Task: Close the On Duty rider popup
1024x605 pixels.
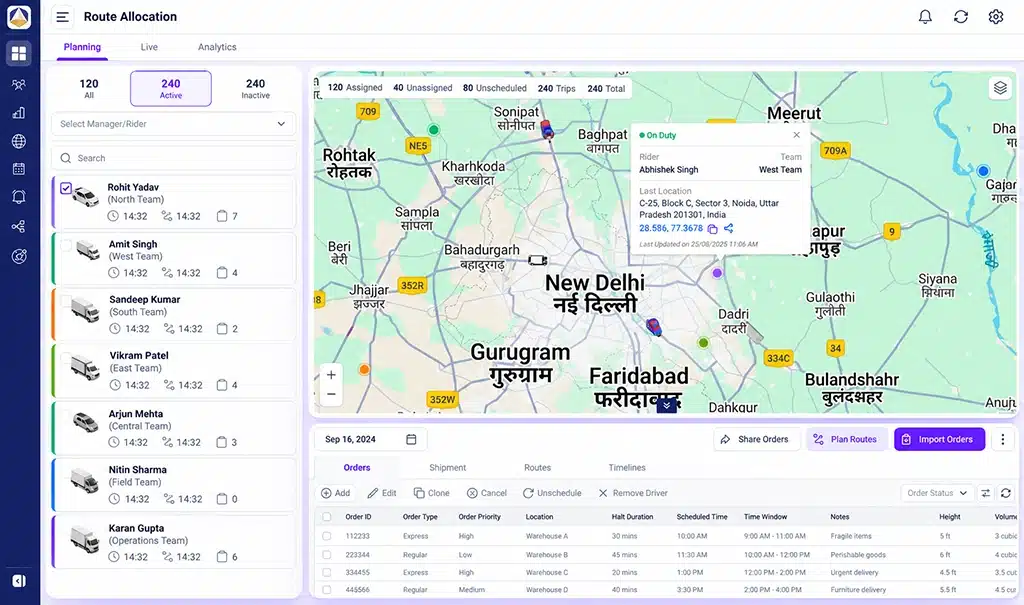Action: point(797,135)
